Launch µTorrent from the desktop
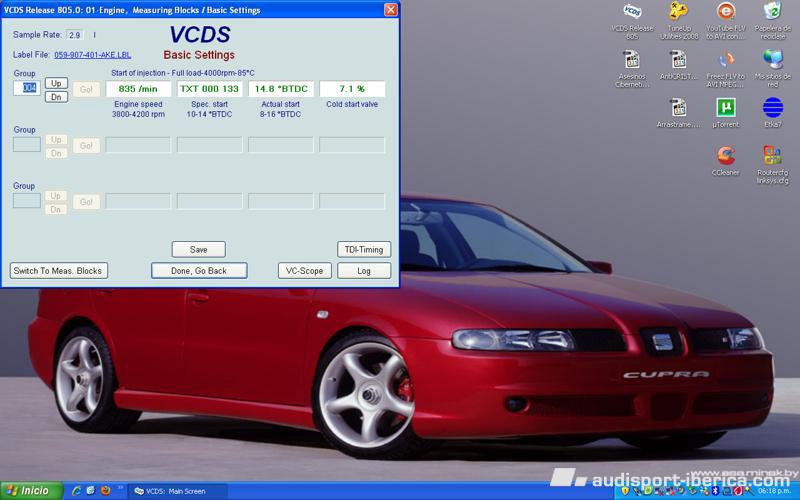800x500 pixels. pyautogui.click(x=726, y=113)
